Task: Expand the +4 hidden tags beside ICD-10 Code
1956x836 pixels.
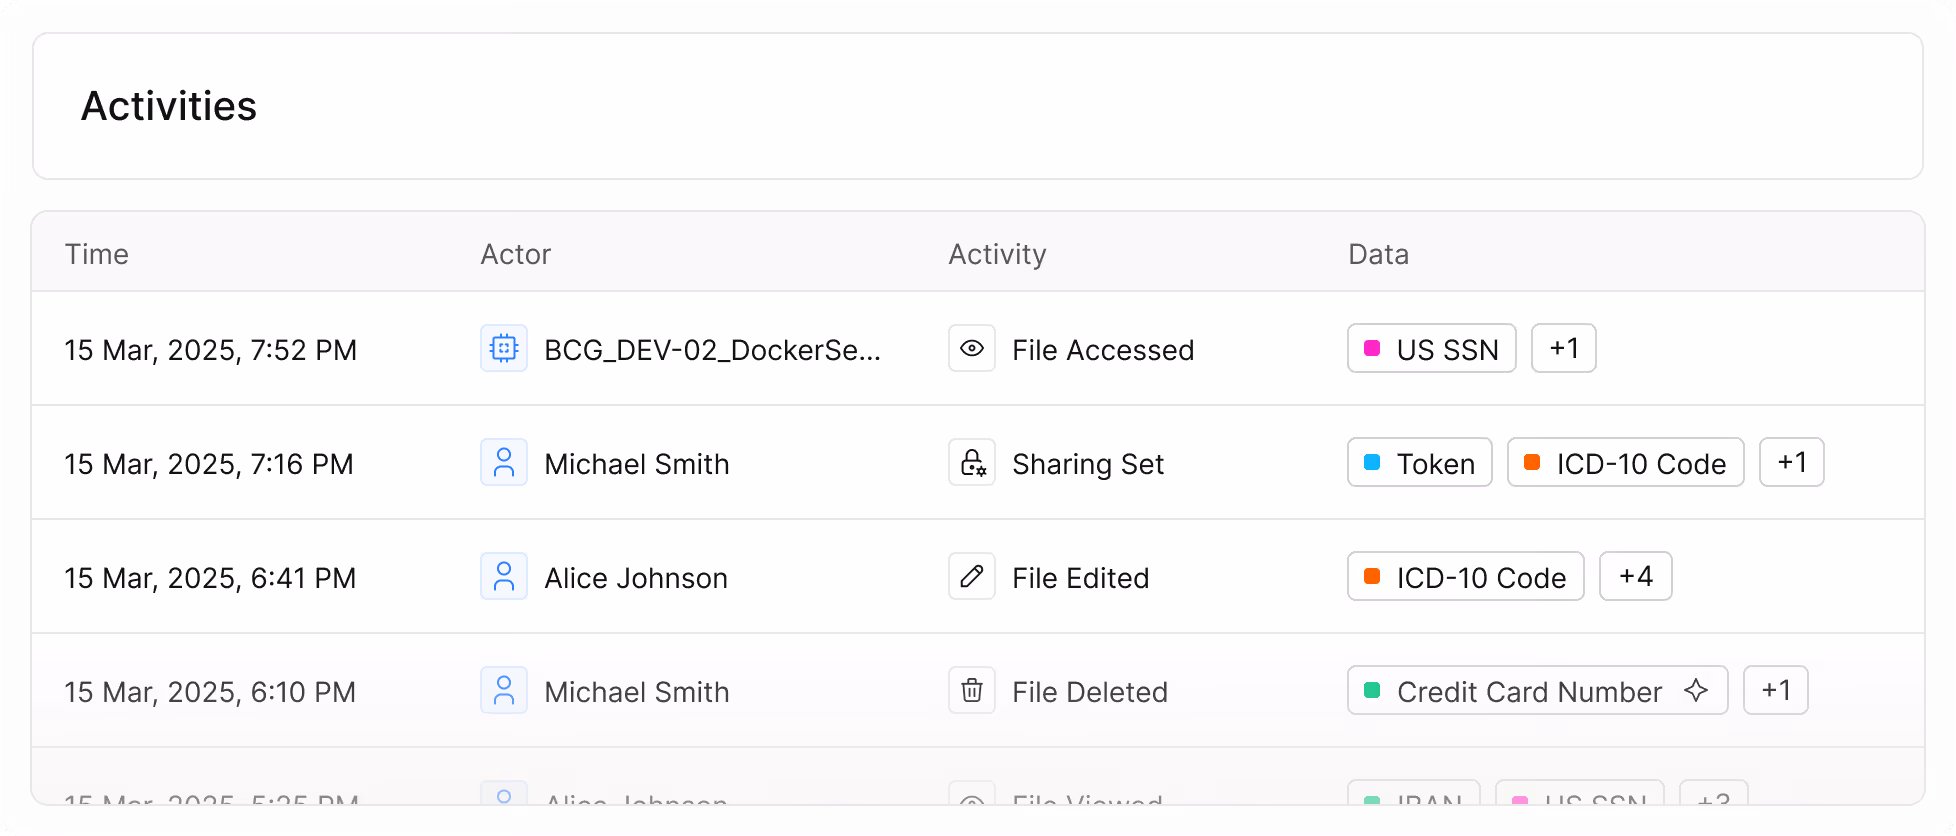Action: click(x=1636, y=577)
